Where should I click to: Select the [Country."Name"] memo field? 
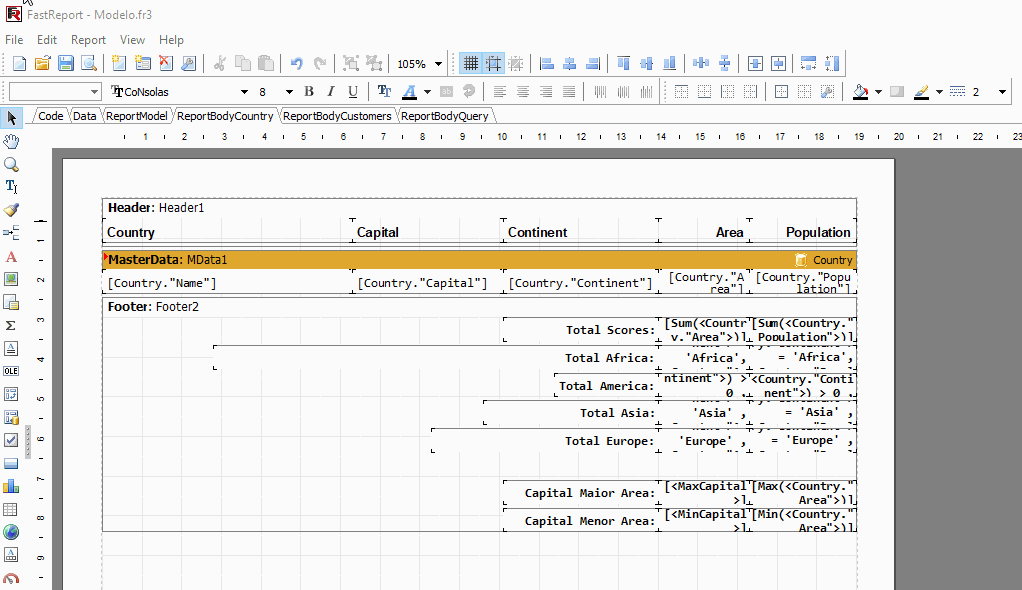point(227,283)
